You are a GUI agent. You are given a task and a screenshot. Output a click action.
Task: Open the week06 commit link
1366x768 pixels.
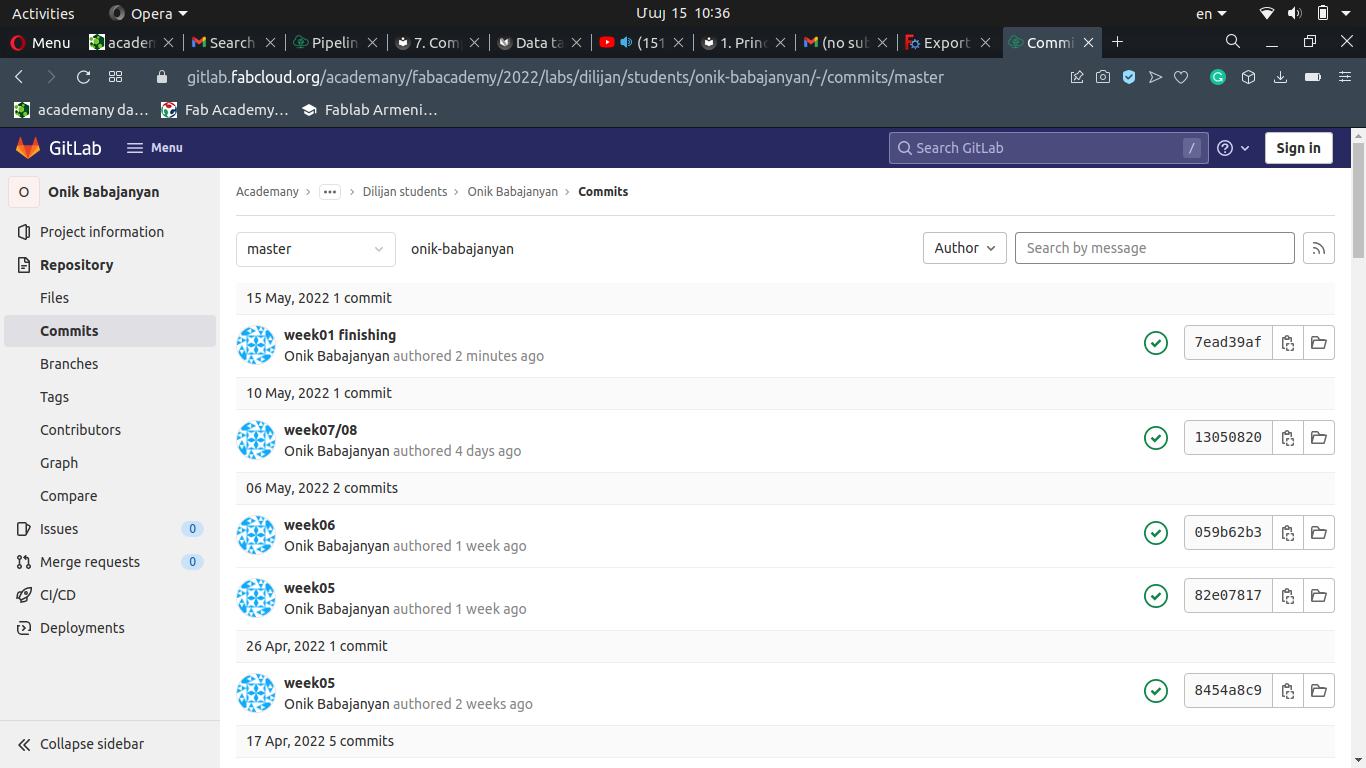point(310,525)
